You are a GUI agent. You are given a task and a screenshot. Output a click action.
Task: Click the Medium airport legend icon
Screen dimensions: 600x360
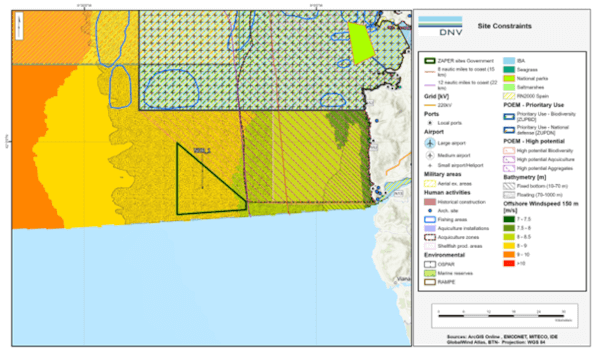(430, 155)
